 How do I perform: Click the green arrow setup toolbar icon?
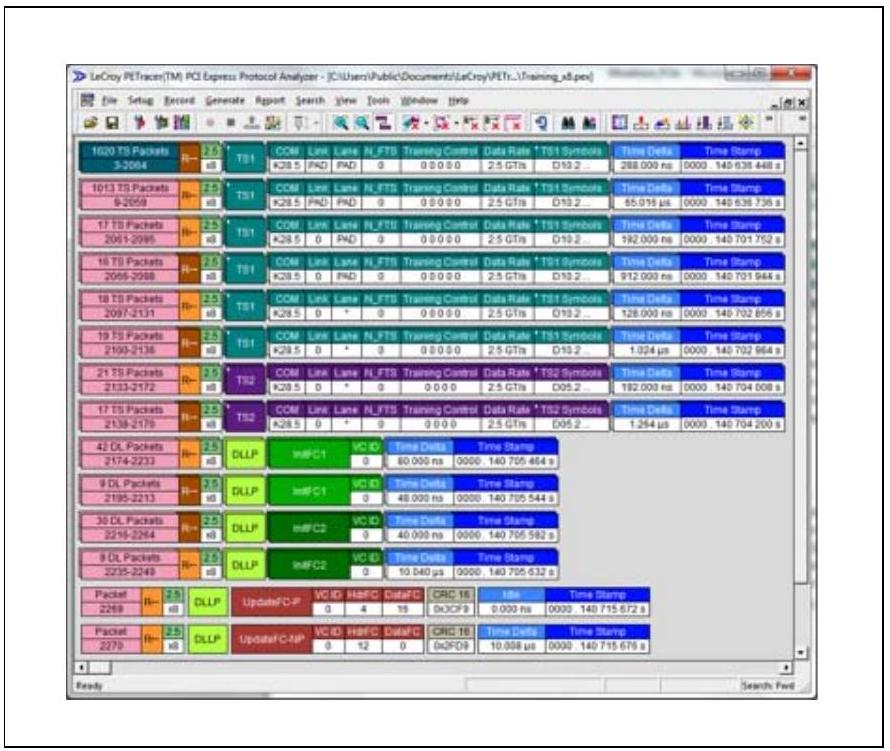(161, 123)
